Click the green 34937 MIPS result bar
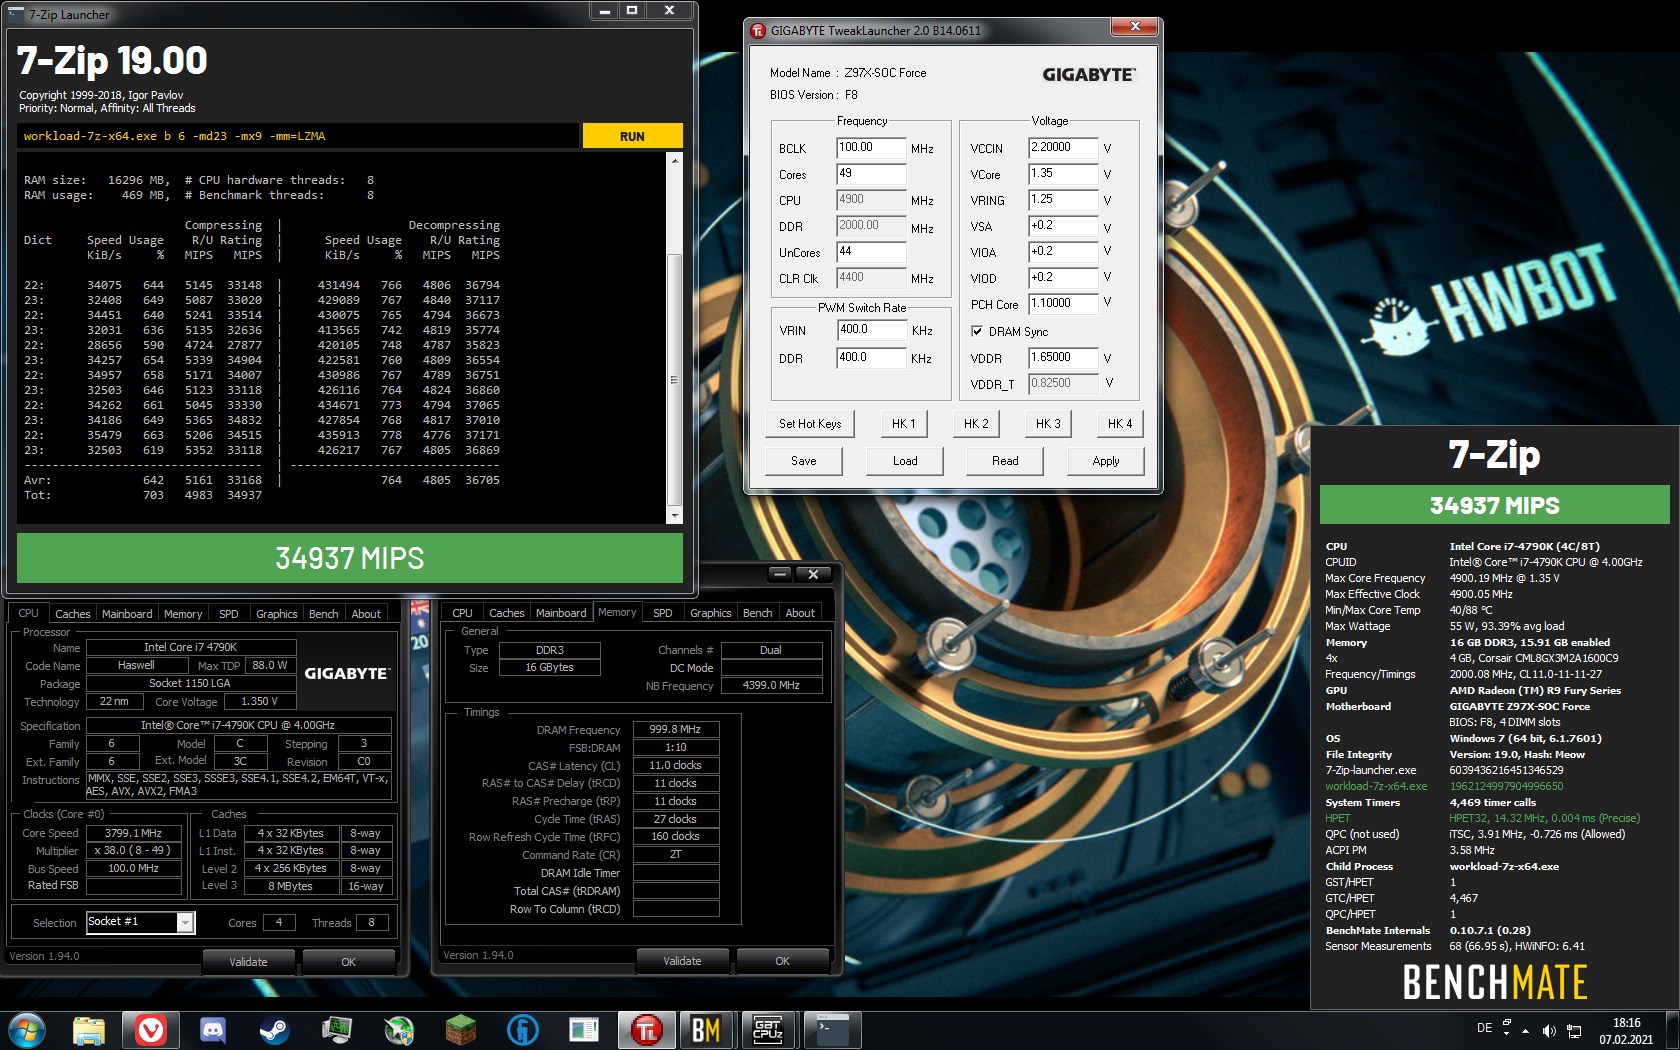Screen dimensions: 1680x1050 [x=350, y=558]
